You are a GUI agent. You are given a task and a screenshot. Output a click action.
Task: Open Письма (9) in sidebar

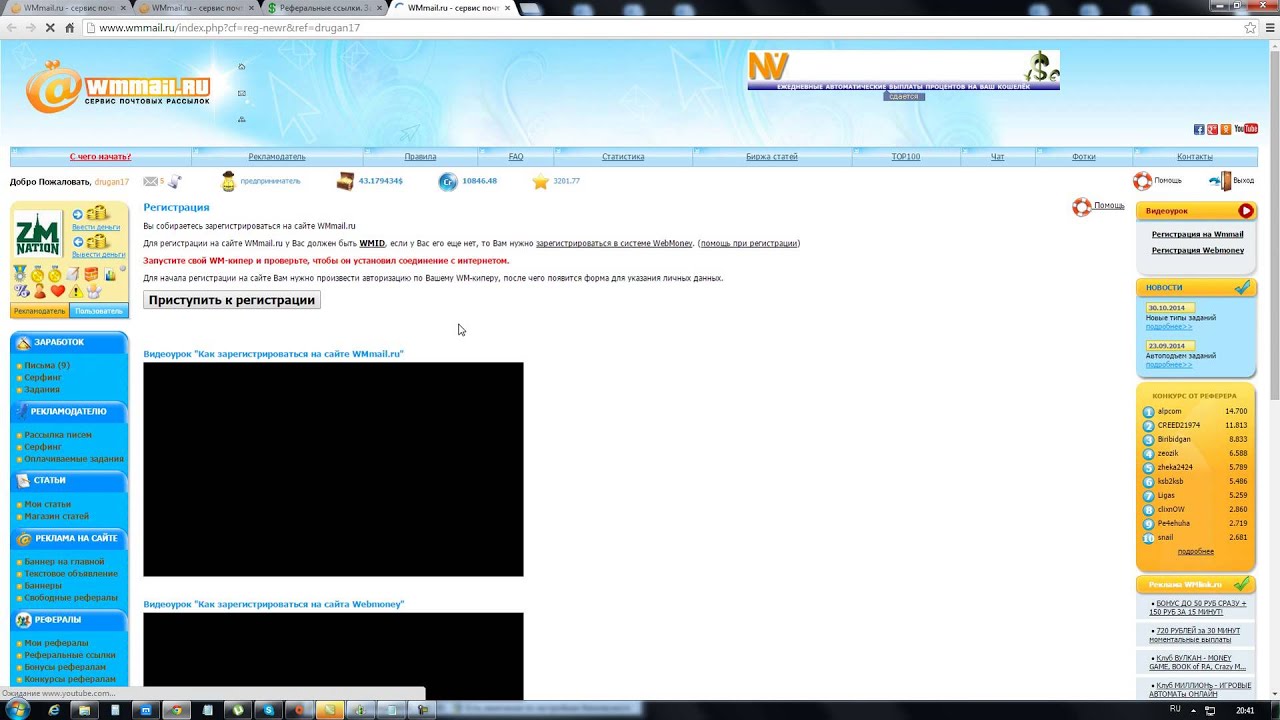(47, 365)
